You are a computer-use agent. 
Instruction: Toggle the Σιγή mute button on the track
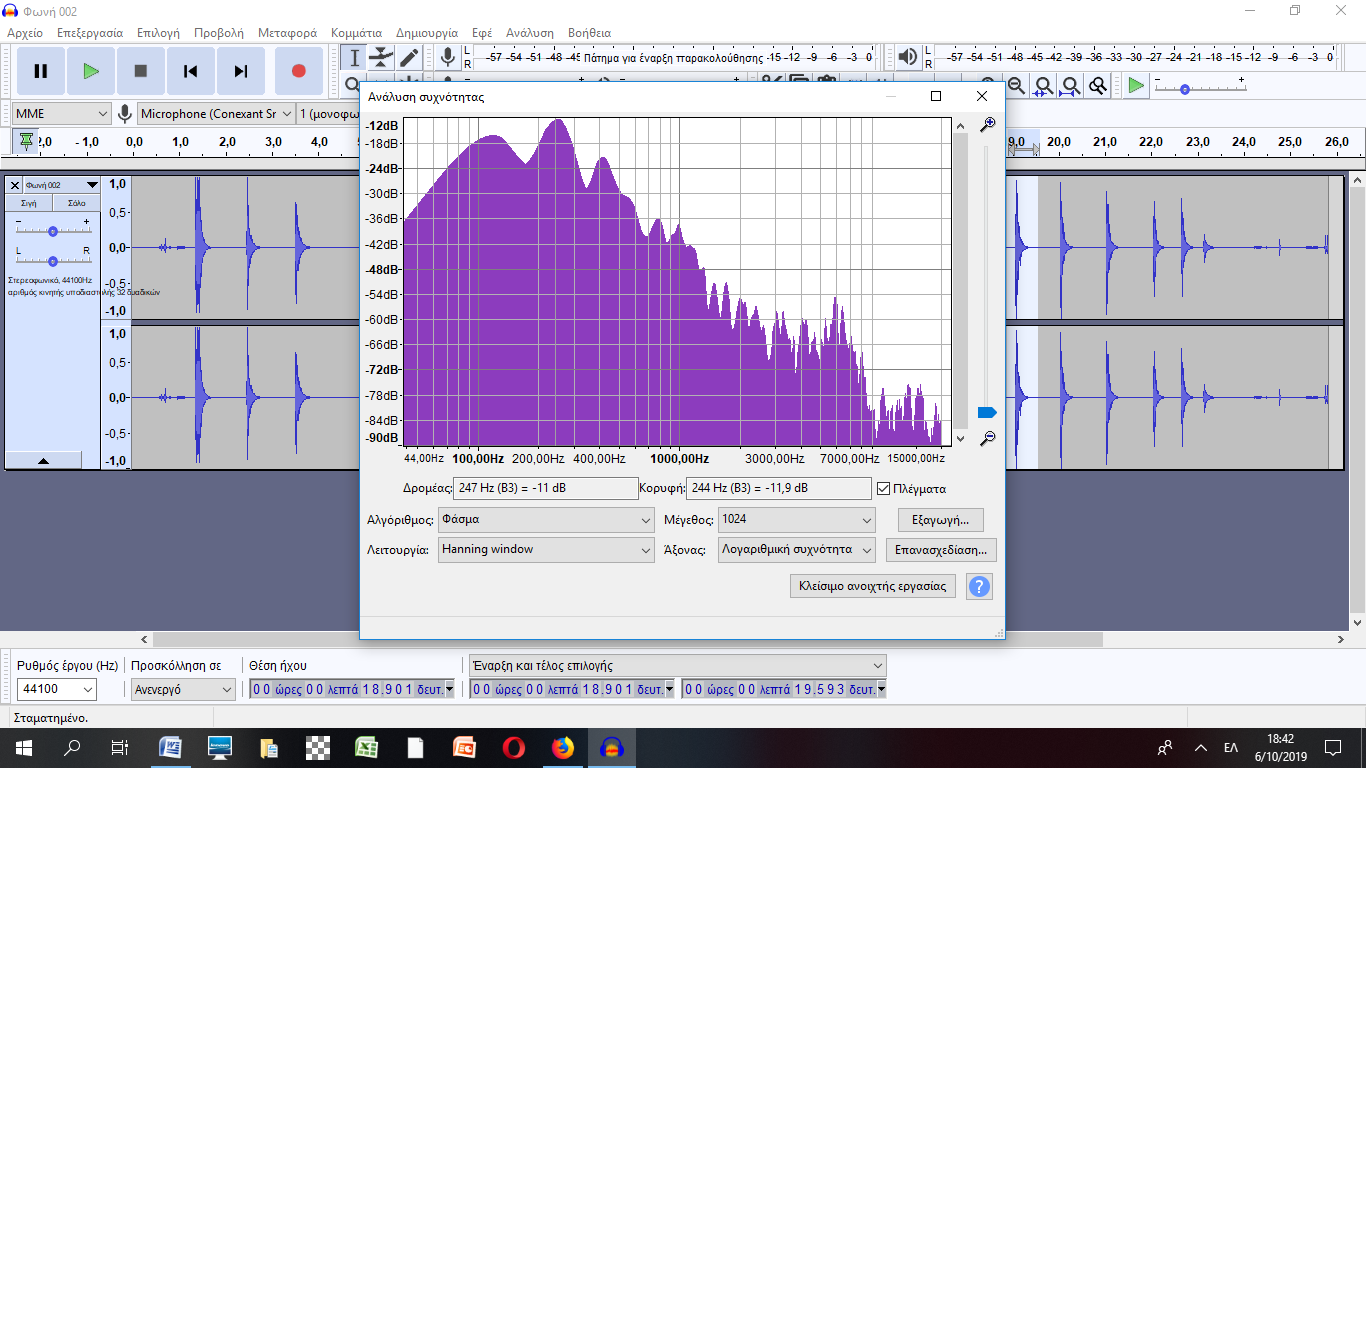pyautogui.click(x=29, y=203)
